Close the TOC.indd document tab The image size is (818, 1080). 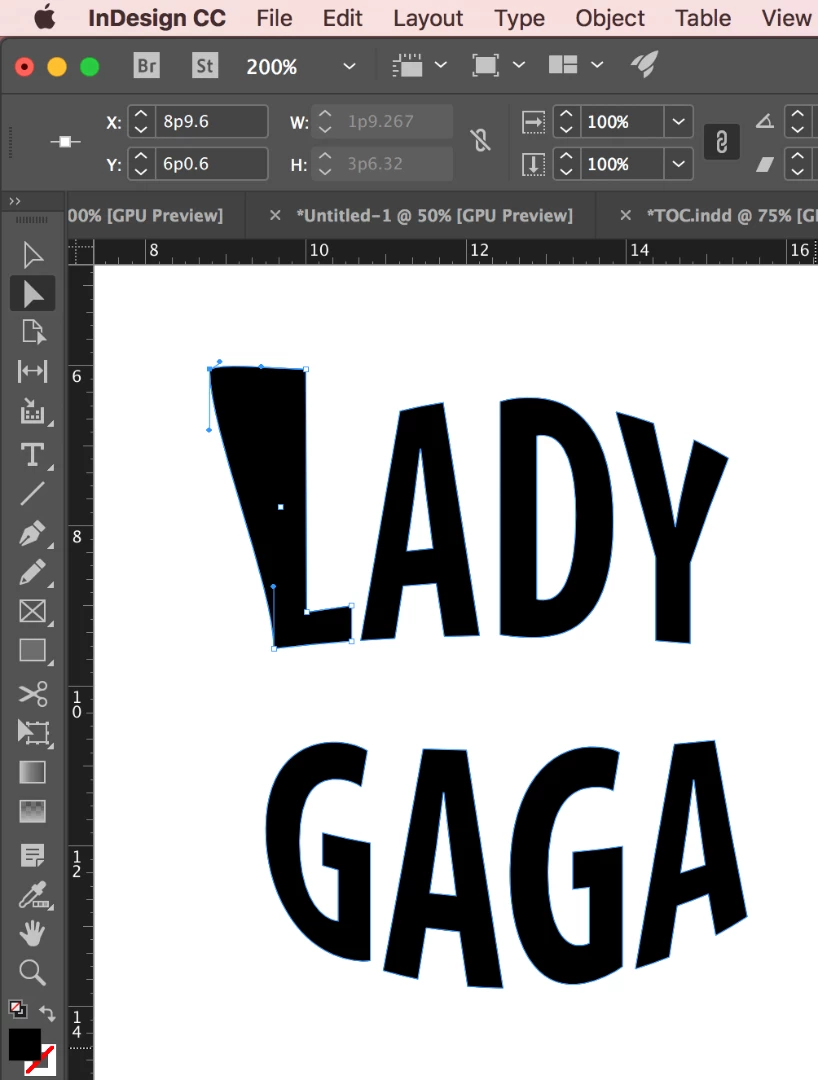[x=625, y=216]
